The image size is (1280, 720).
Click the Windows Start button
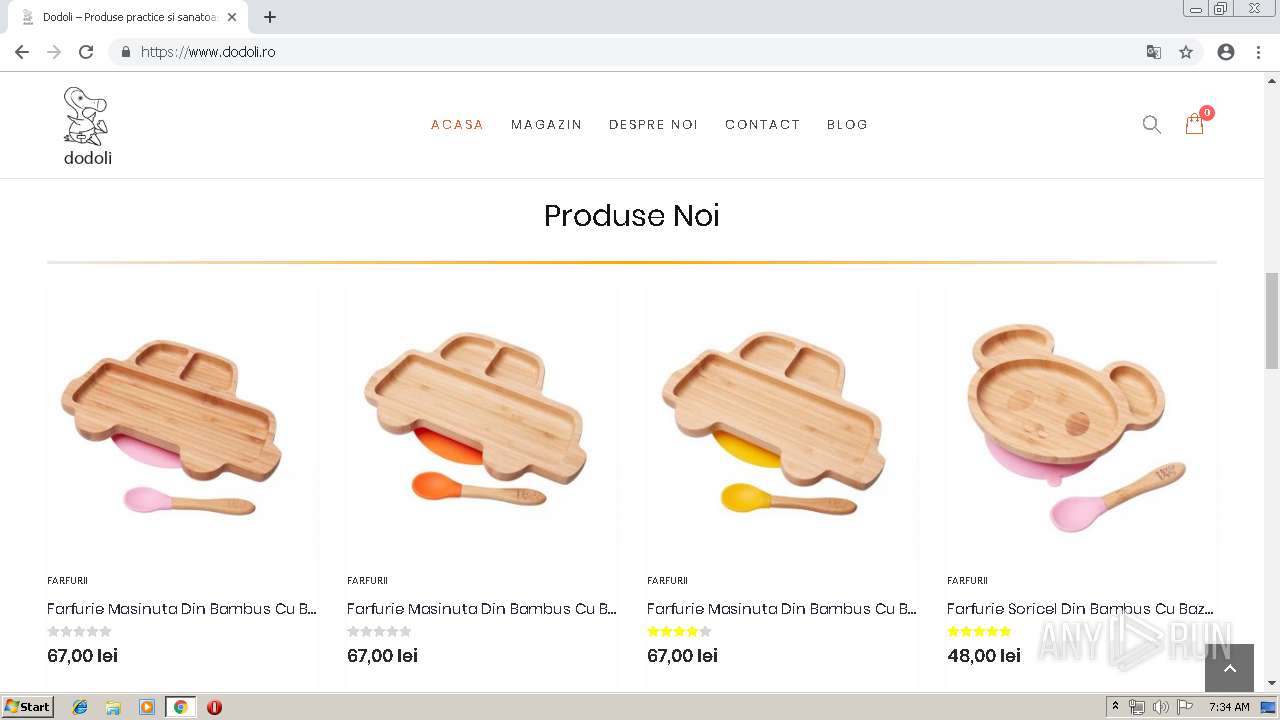(x=28, y=707)
